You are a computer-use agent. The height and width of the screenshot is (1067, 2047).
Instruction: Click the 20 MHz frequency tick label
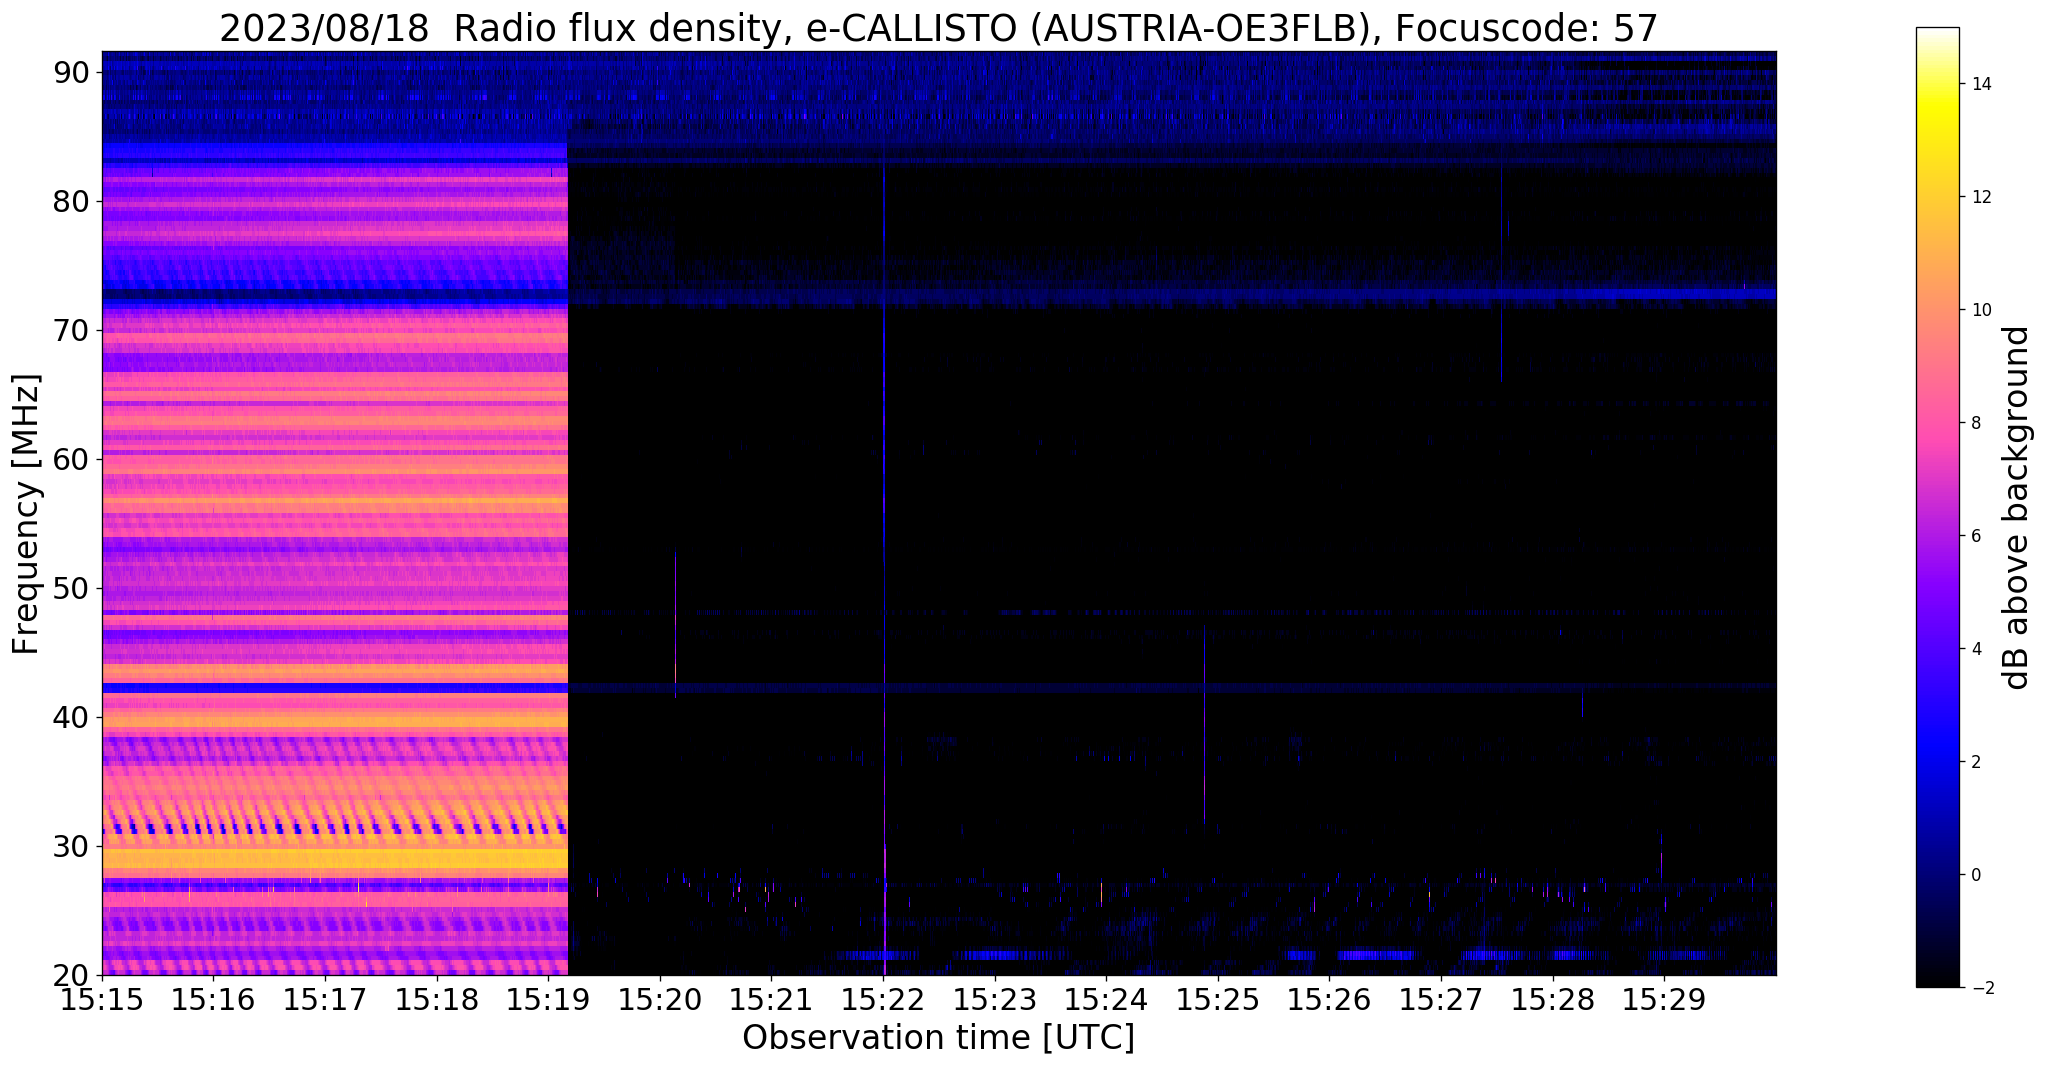[x=71, y=975]
